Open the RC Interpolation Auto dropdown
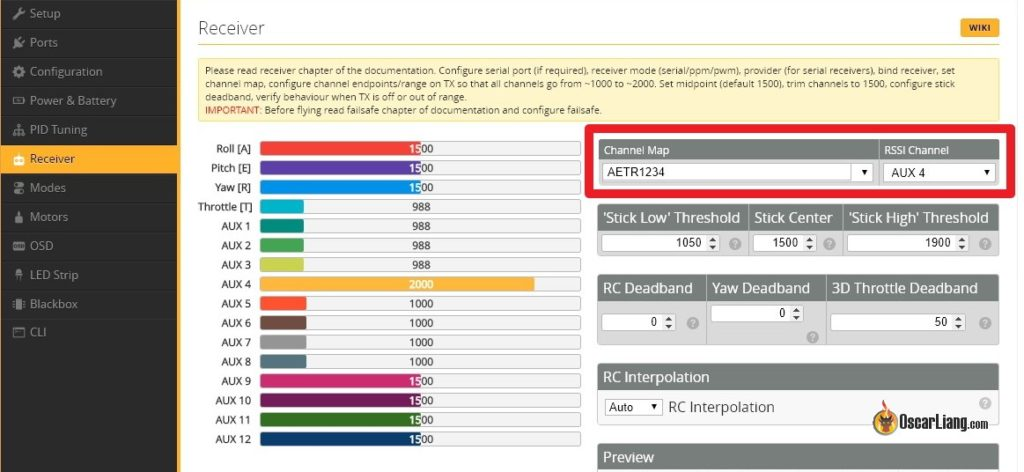 [633, 407]
